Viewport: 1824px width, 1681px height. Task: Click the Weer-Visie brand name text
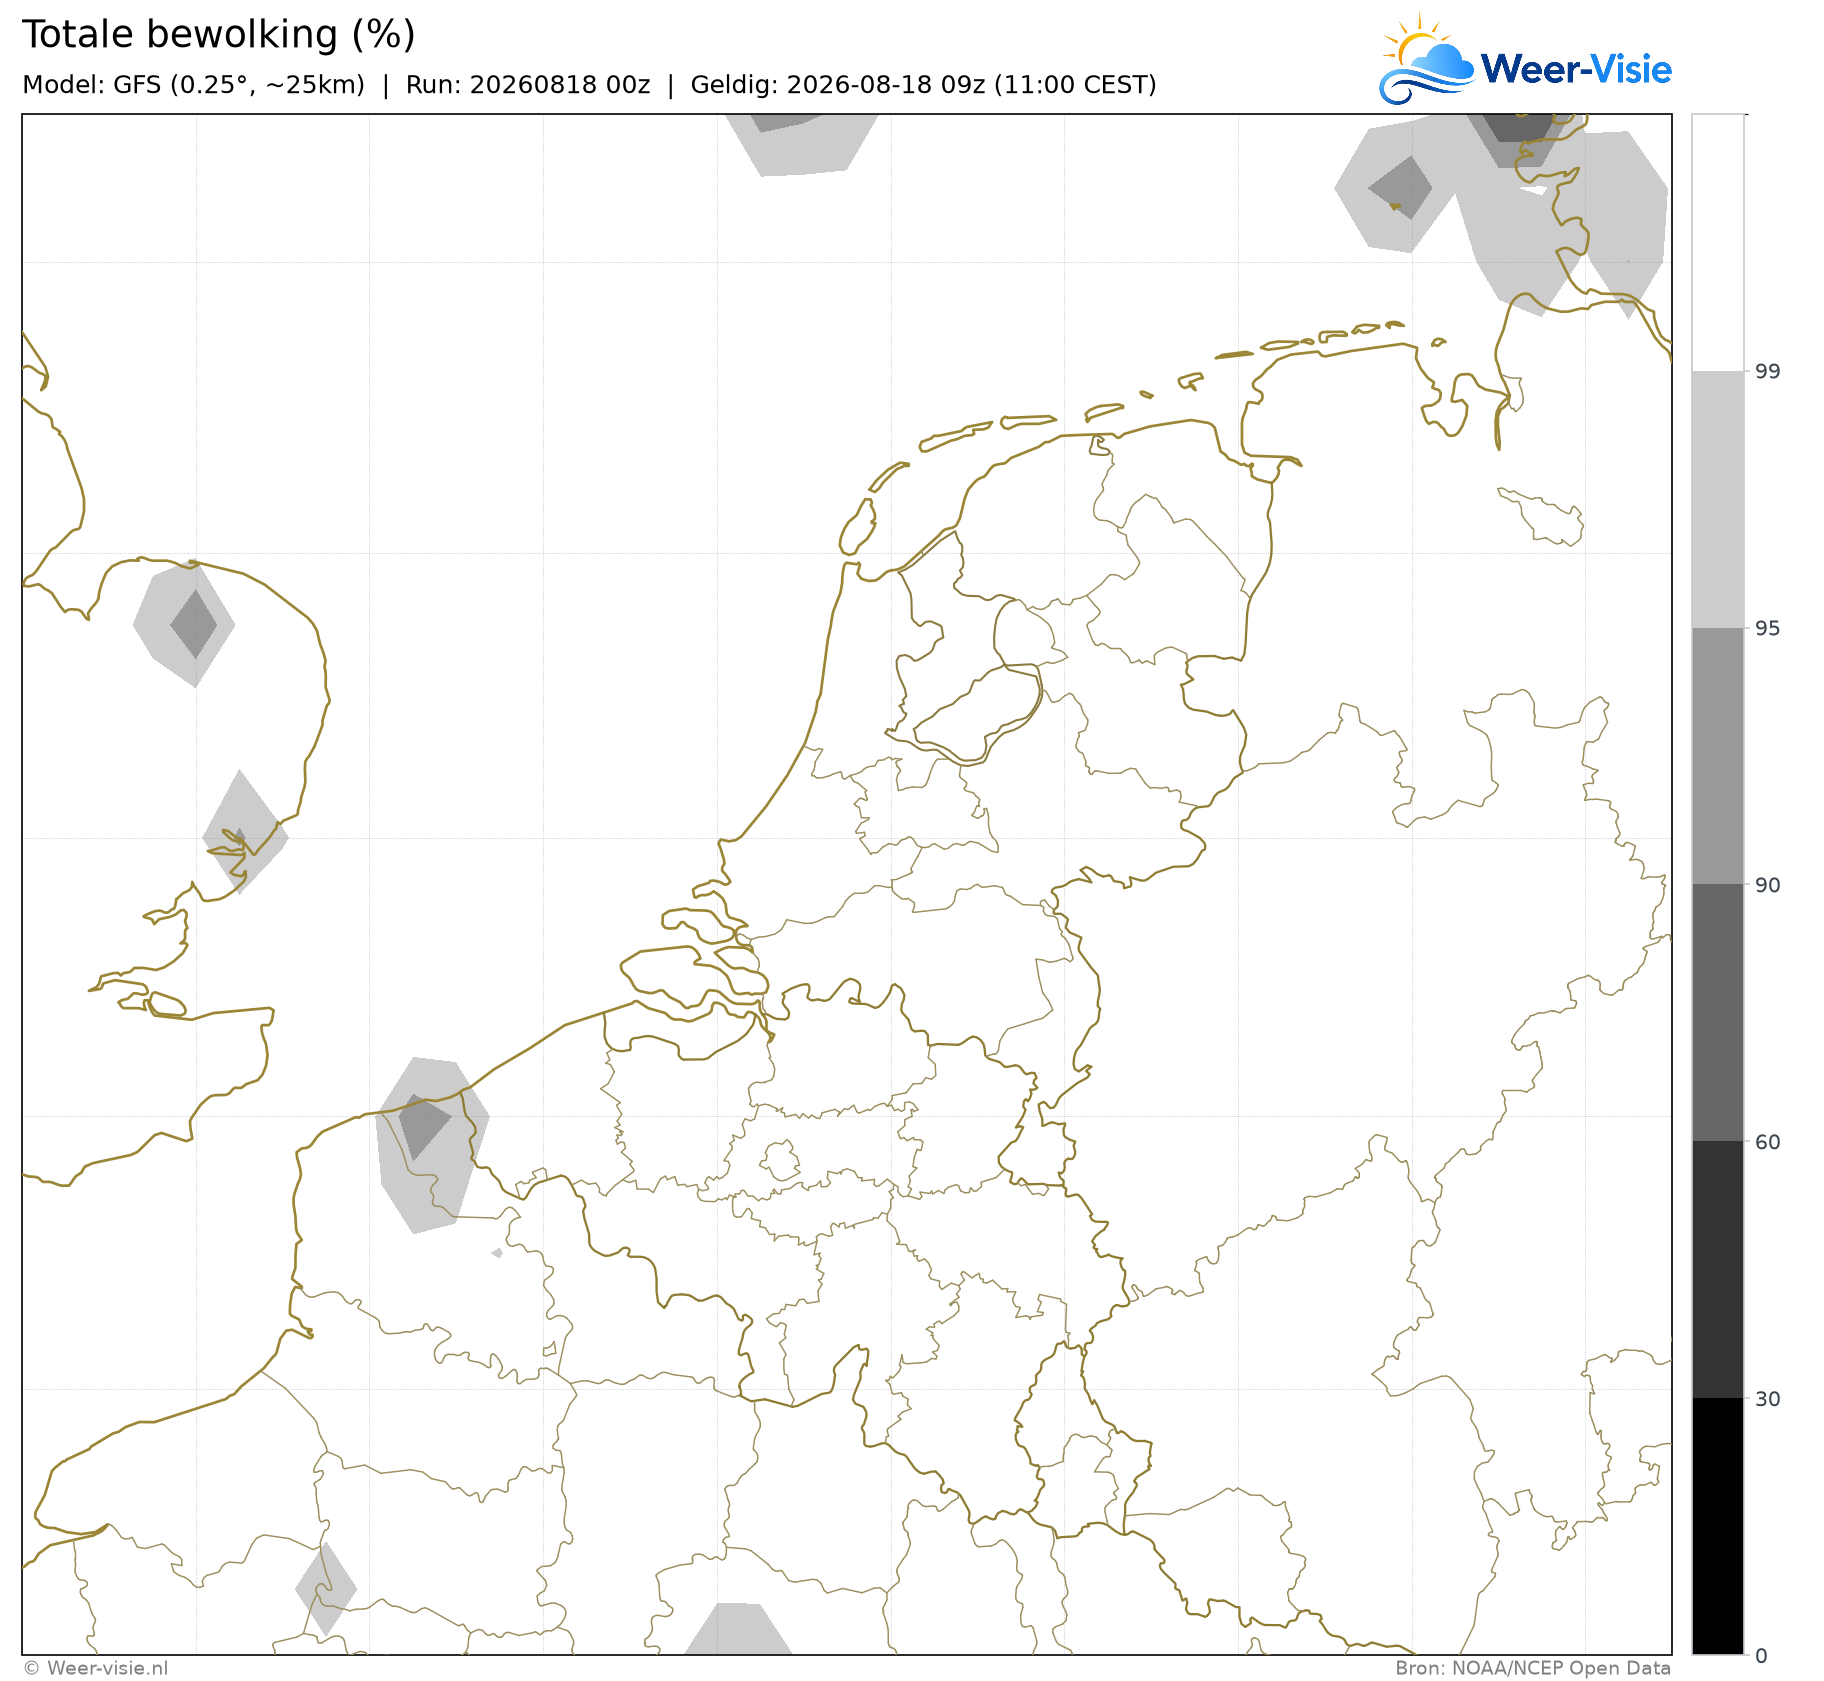click(1576, 69)
